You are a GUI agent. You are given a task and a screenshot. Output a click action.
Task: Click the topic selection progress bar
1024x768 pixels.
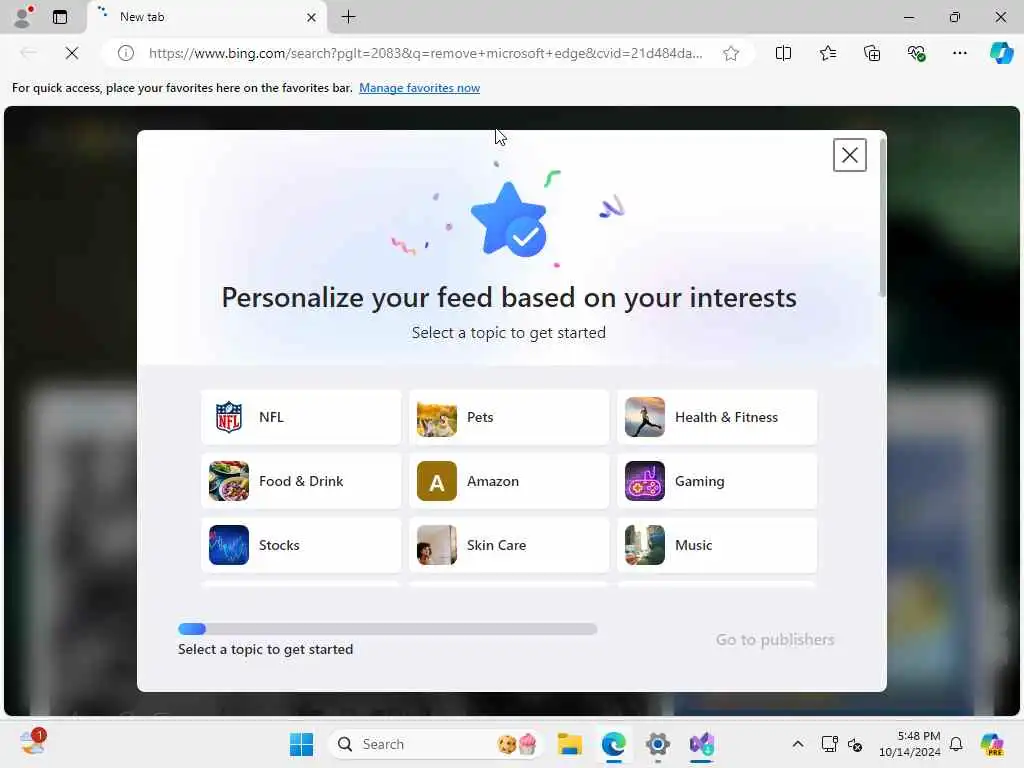tap(387, 629)
